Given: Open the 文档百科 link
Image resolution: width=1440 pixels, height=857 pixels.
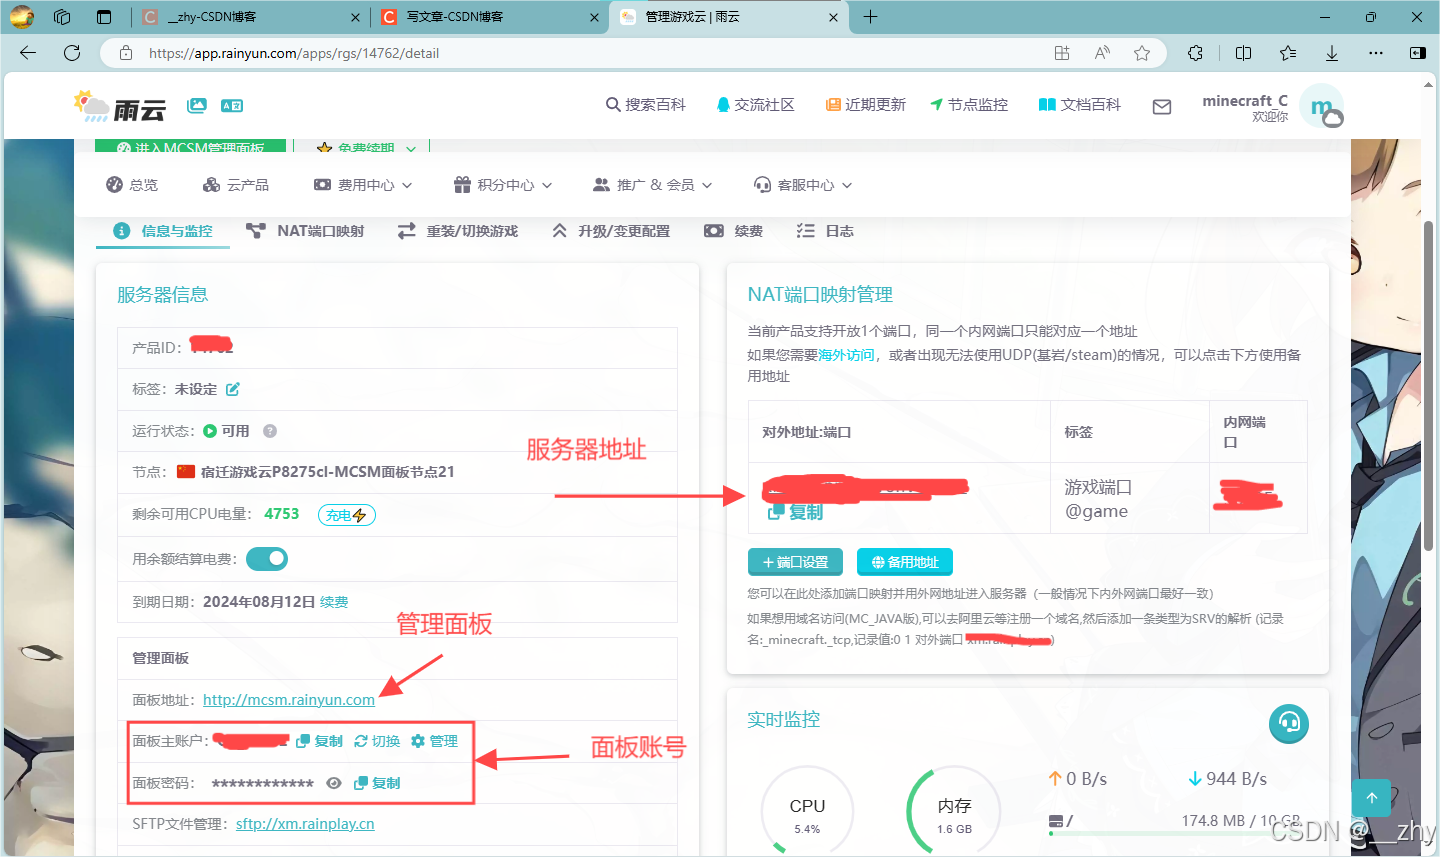Looking at the screenshot, I should click(x=1080, y=105).
